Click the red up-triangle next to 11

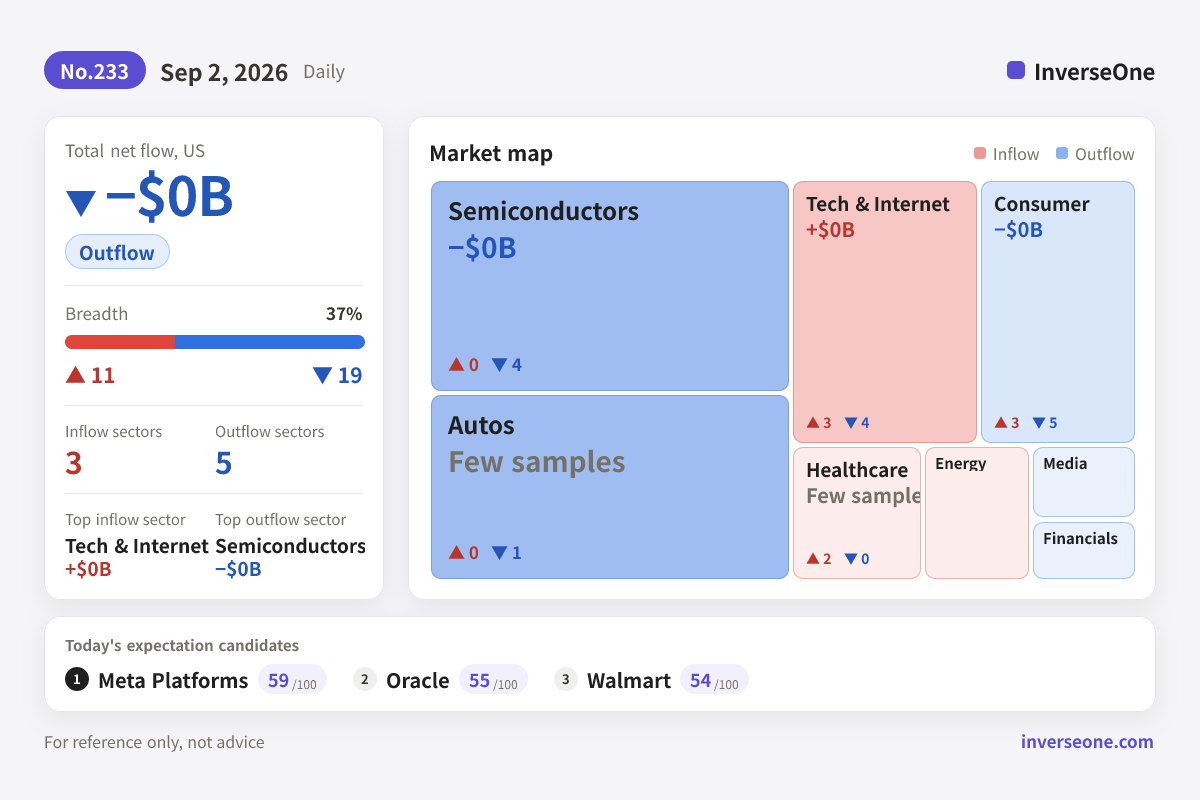75,374
